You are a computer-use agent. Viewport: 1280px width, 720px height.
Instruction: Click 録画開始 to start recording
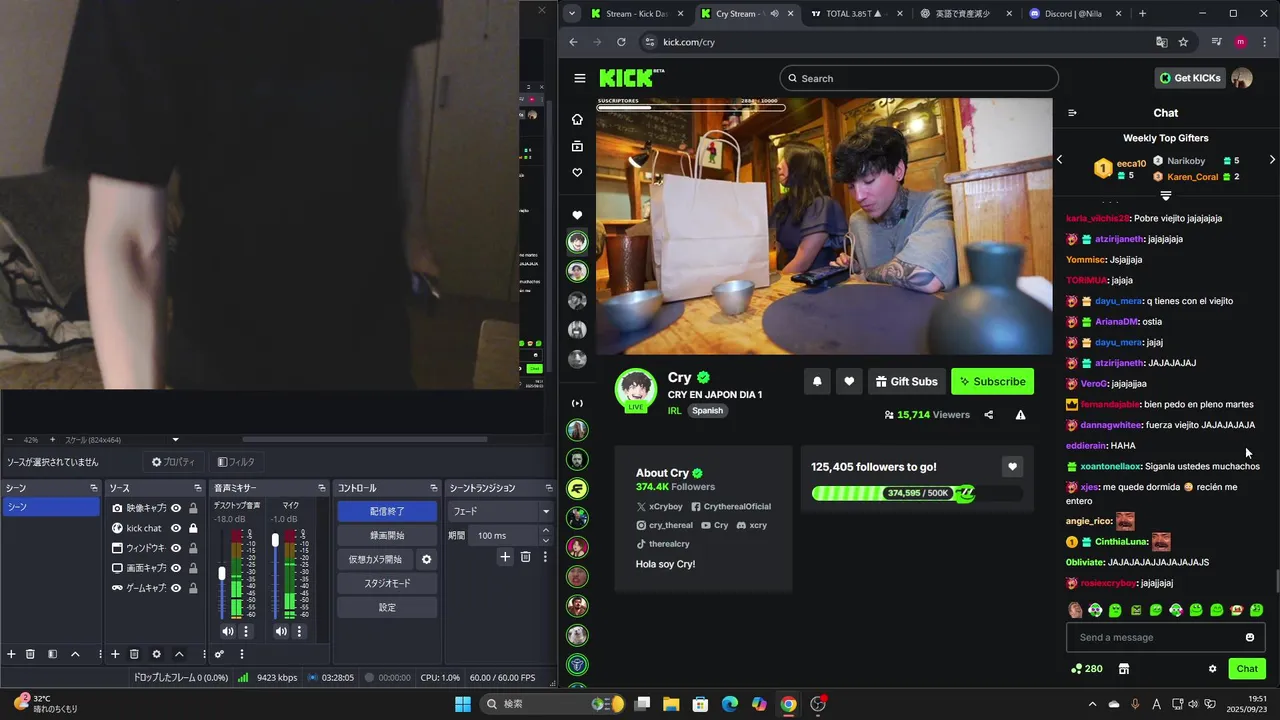[x=387, y=535]
